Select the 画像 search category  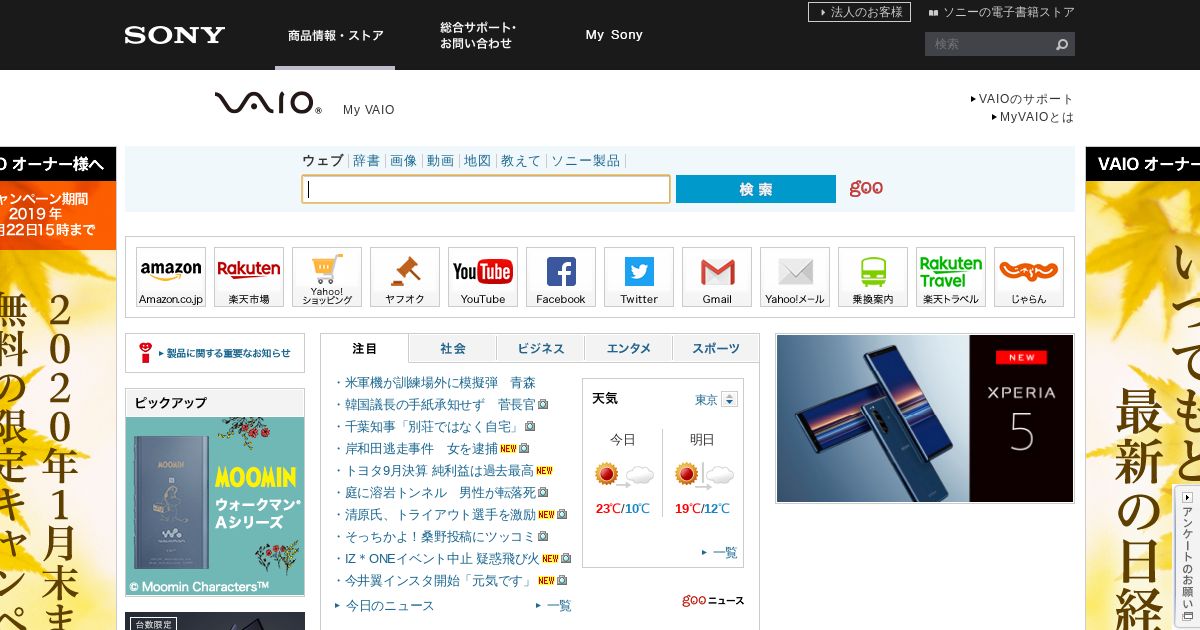403,160
